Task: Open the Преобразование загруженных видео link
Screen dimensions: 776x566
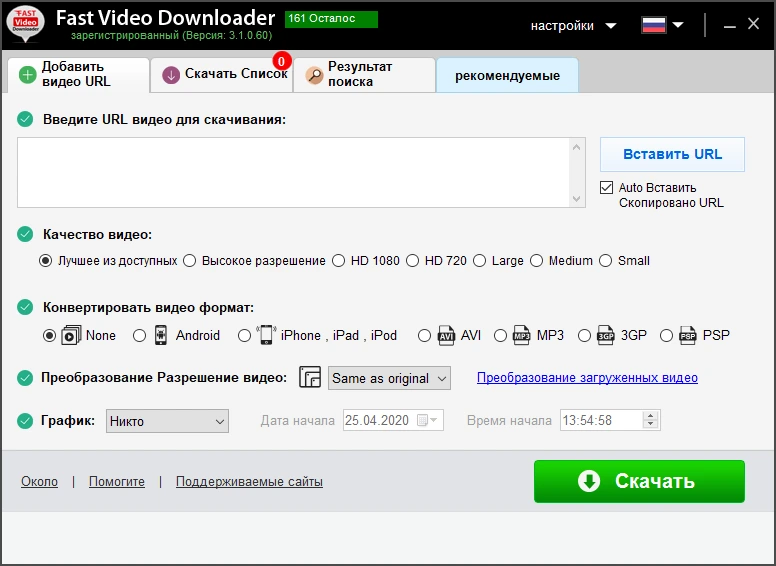Action: 587,377
